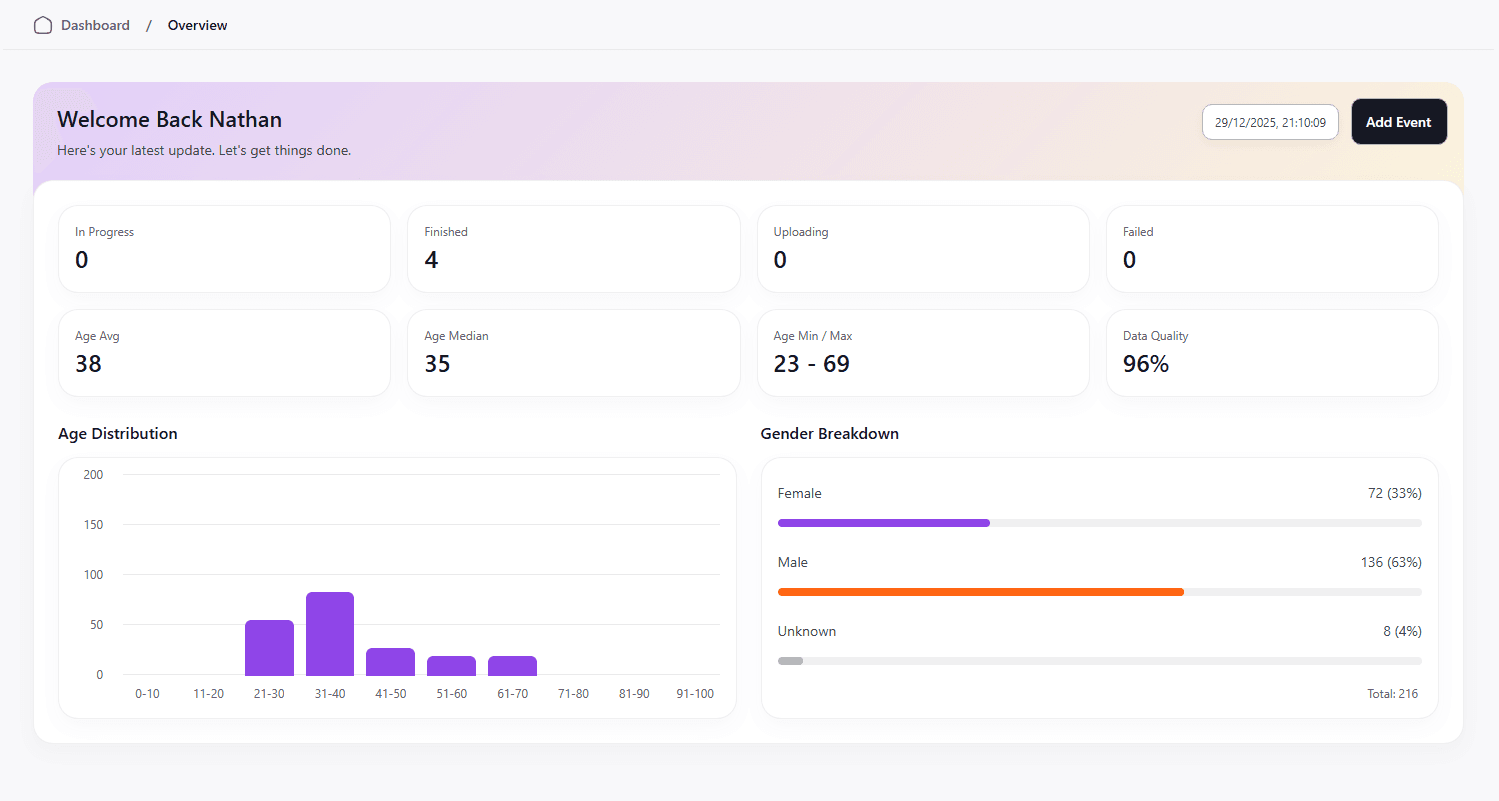Click the orange Male progress bar
Image resolution: width=1499 pixels, height=801 pixels.
tap(980, 592)
